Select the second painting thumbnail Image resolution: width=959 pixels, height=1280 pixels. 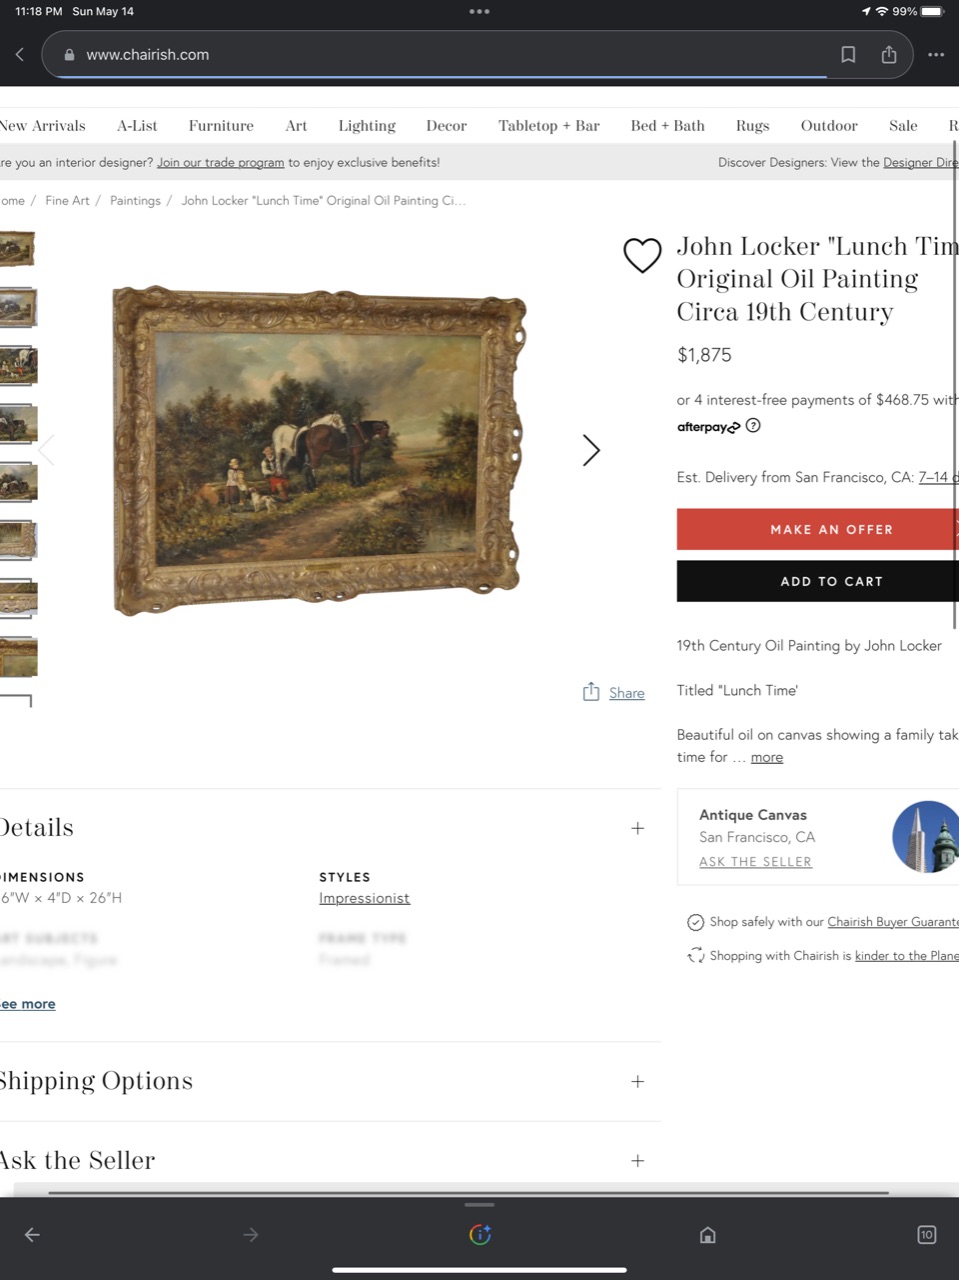[x=18, y=308]
